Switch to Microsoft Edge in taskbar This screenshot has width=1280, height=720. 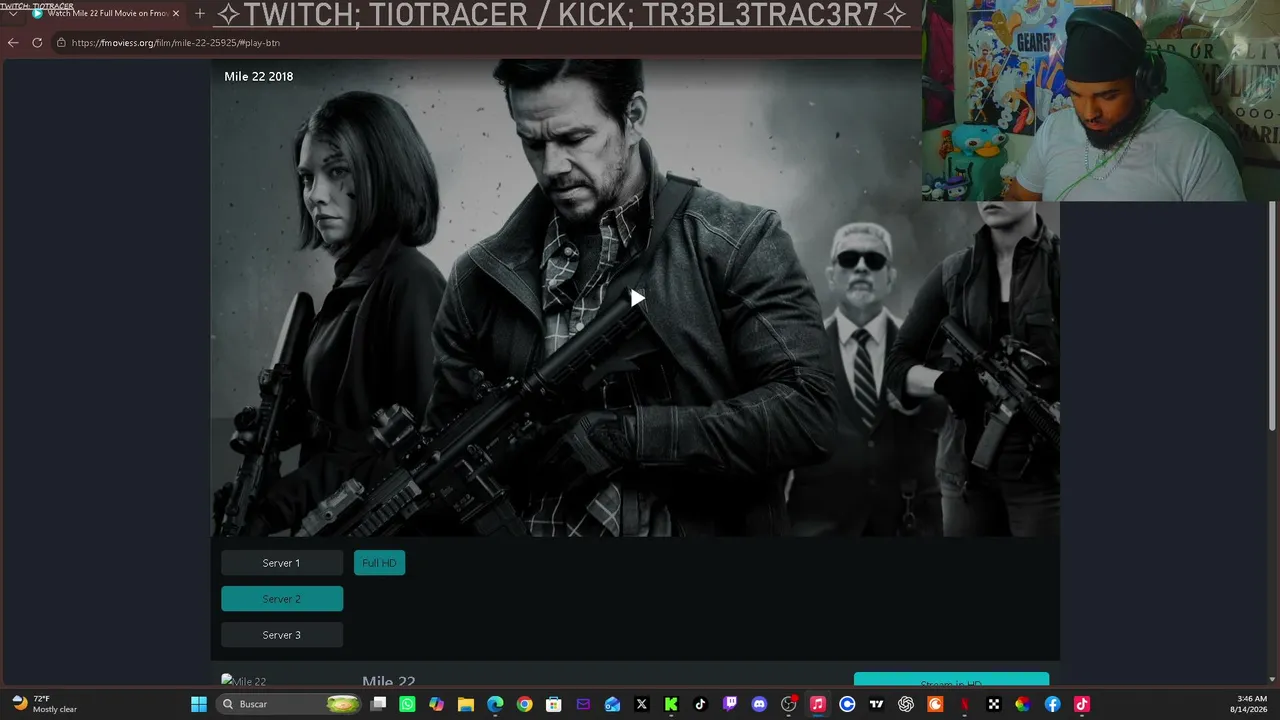tap(495, 704)
